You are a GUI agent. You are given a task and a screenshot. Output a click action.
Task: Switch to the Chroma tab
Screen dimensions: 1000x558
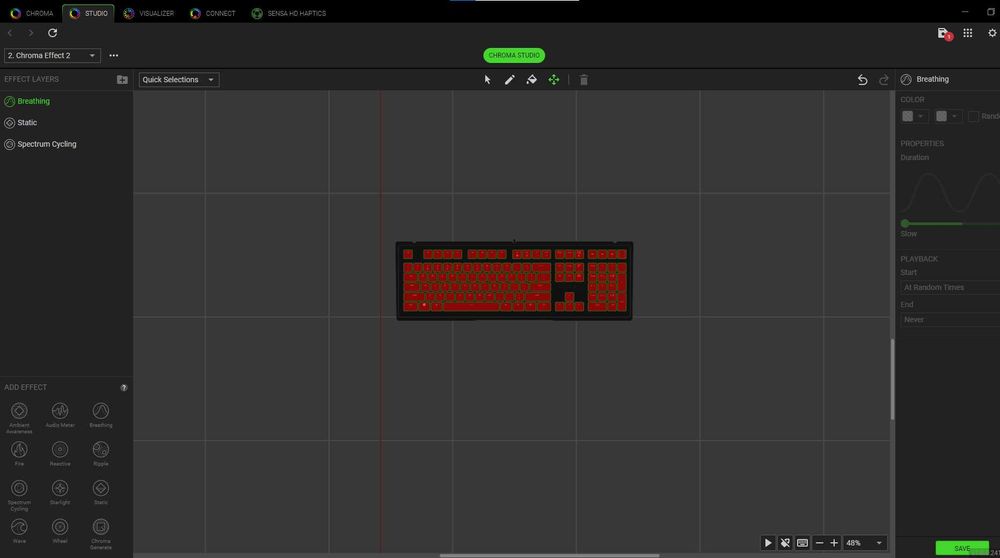pyautogui.click(x=32, y=13)
